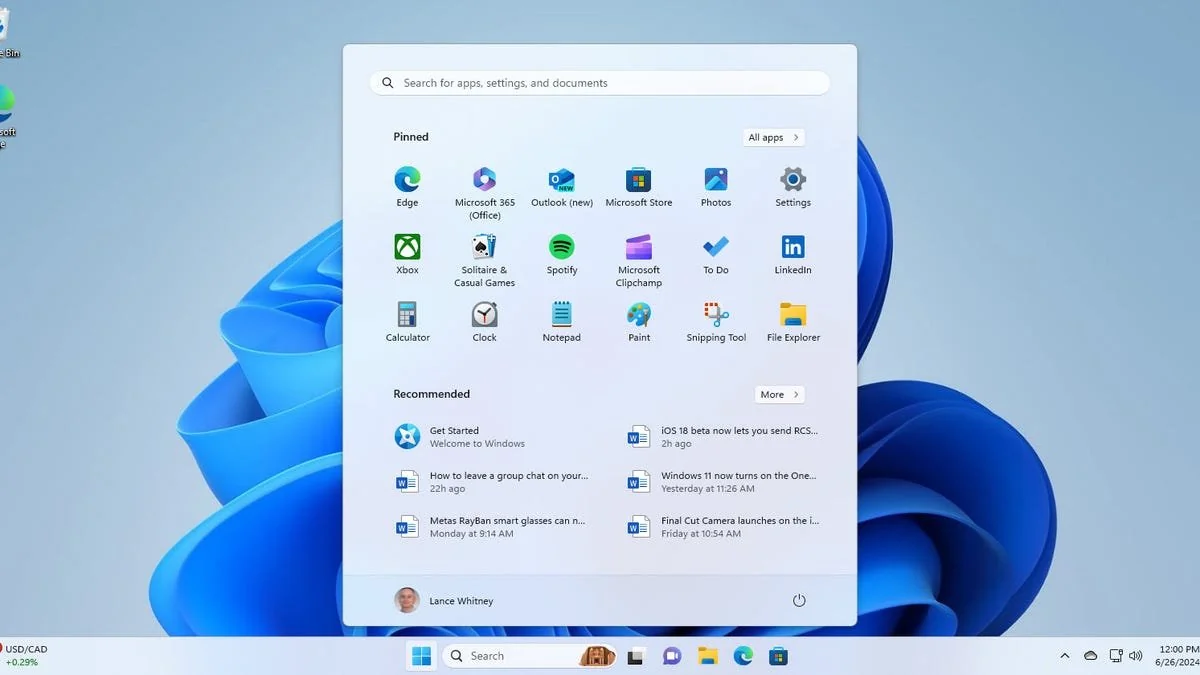Open the USD/CAD widget on taskbar
The image size is (1200, 675).
25,656
